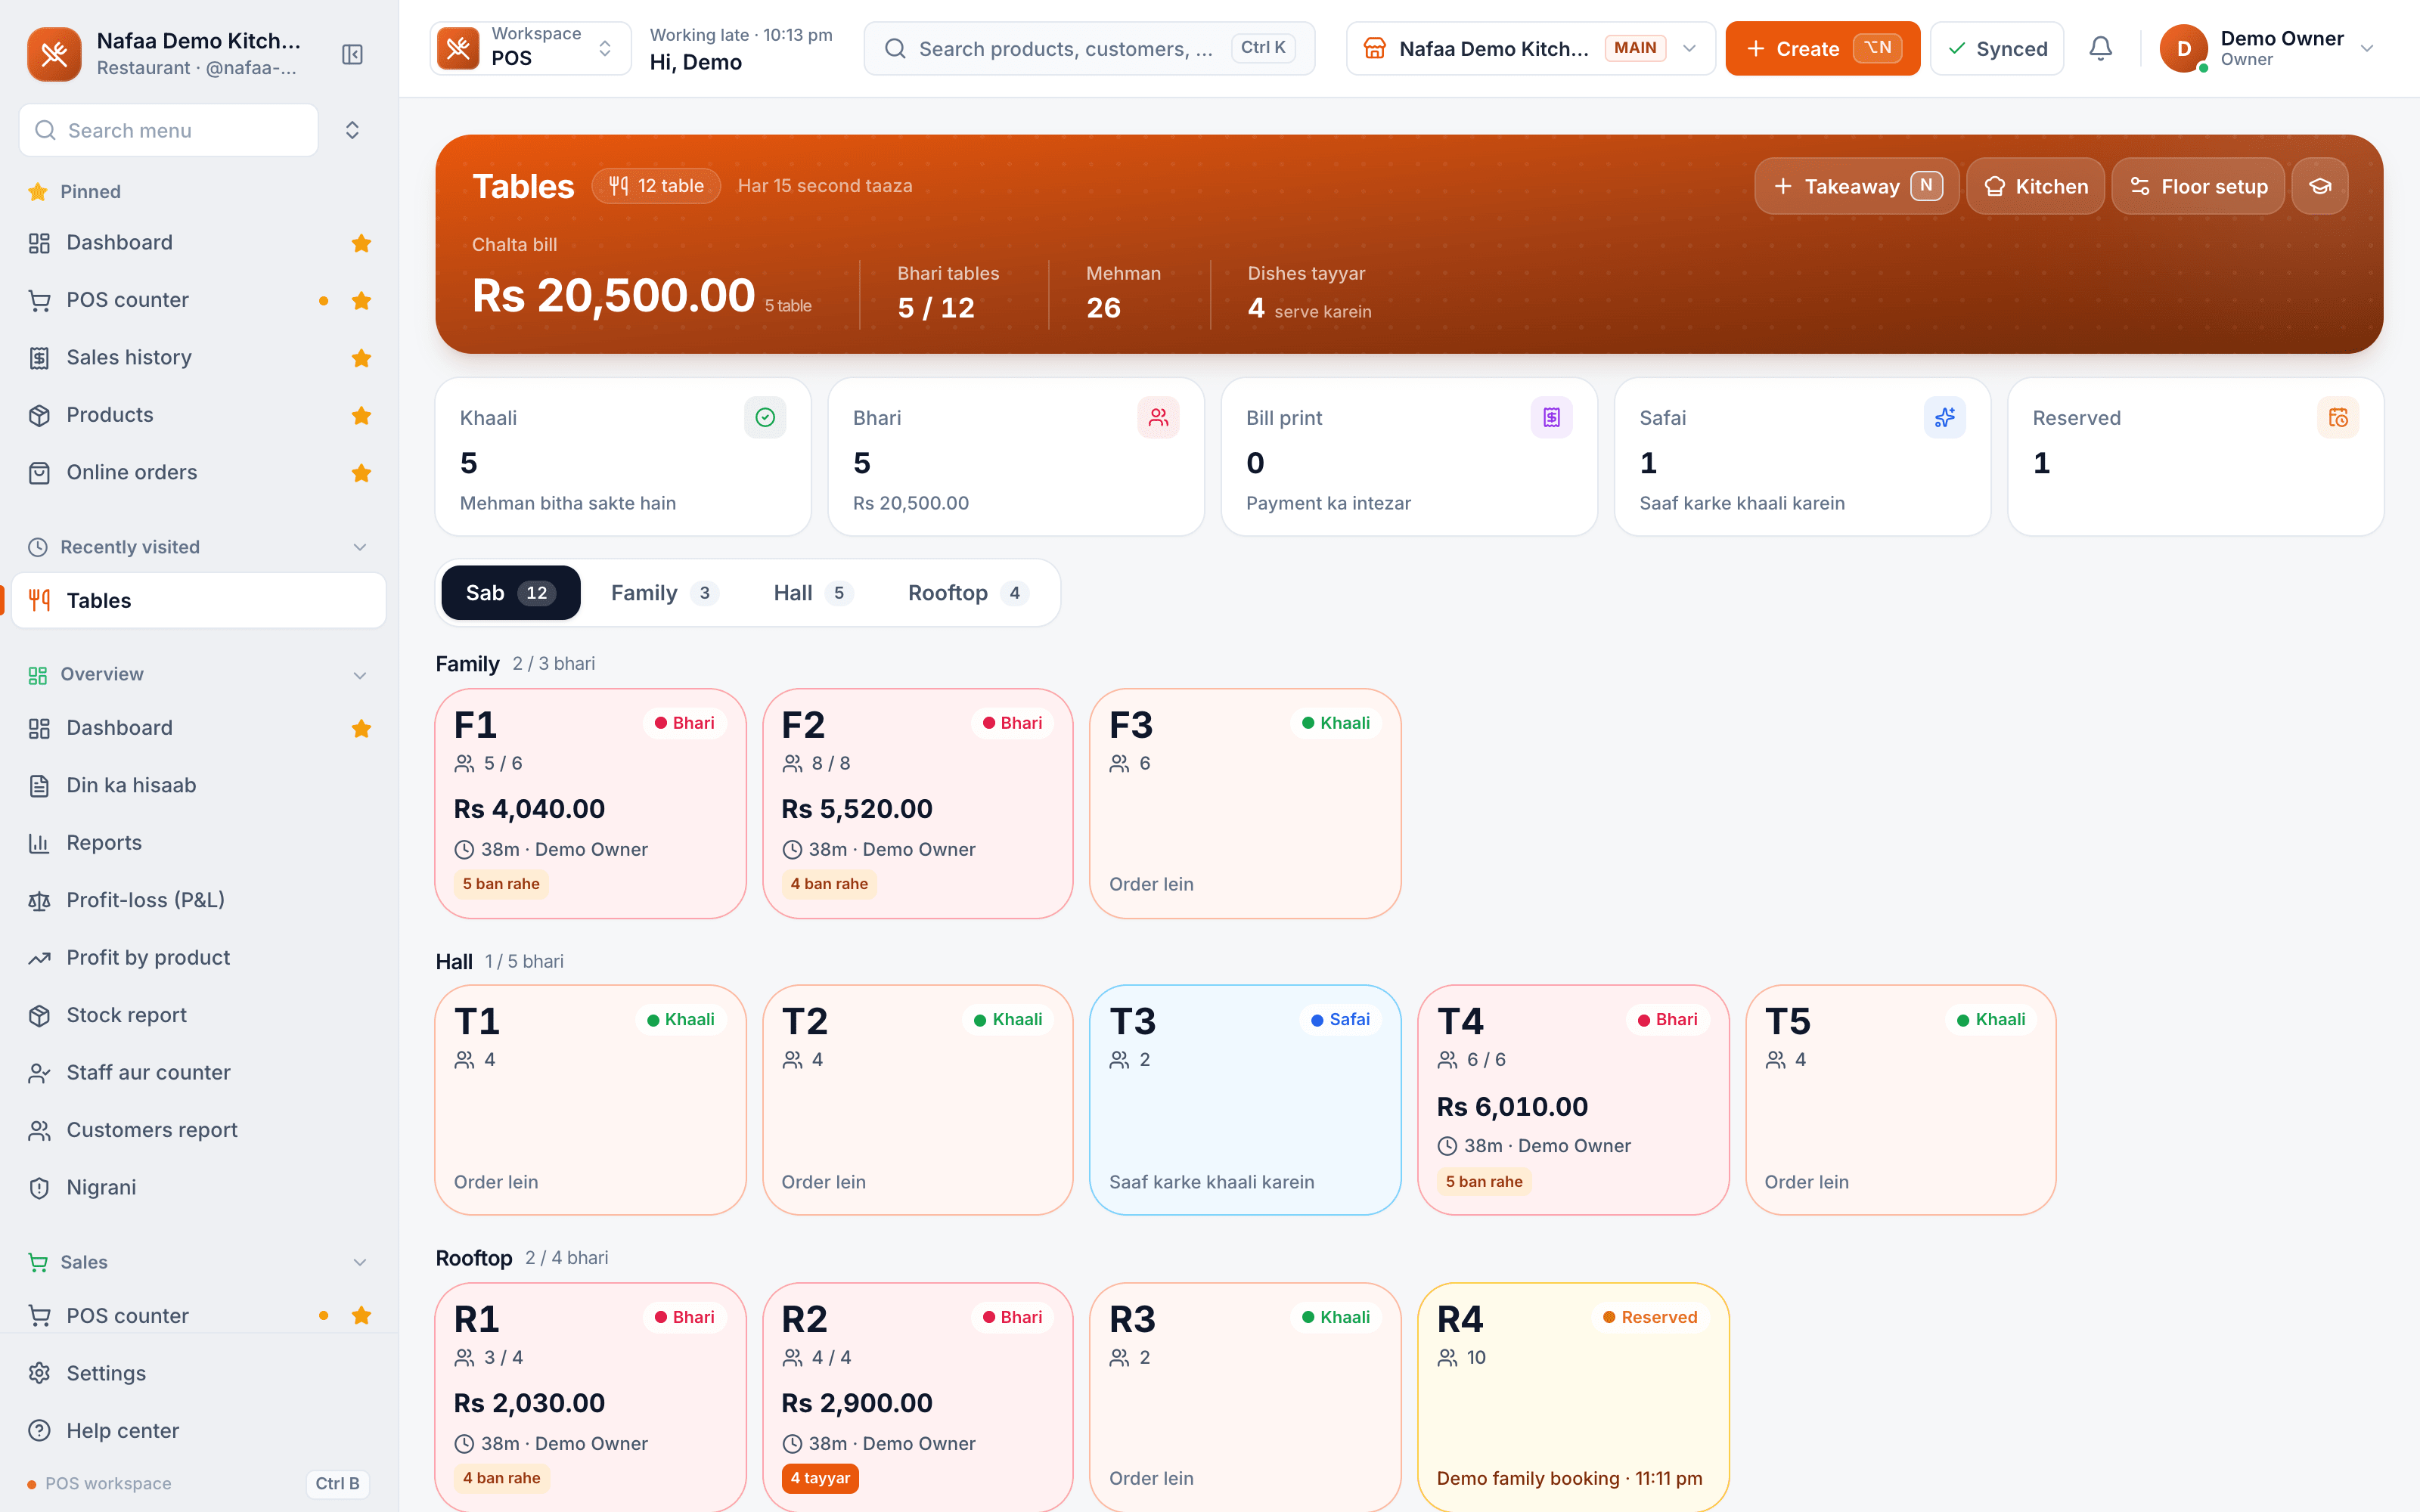This screenshot has width=2420, height=1512.
Task: Toggle the star on Overview Dashboard
Action: click(x=362, y=728)
